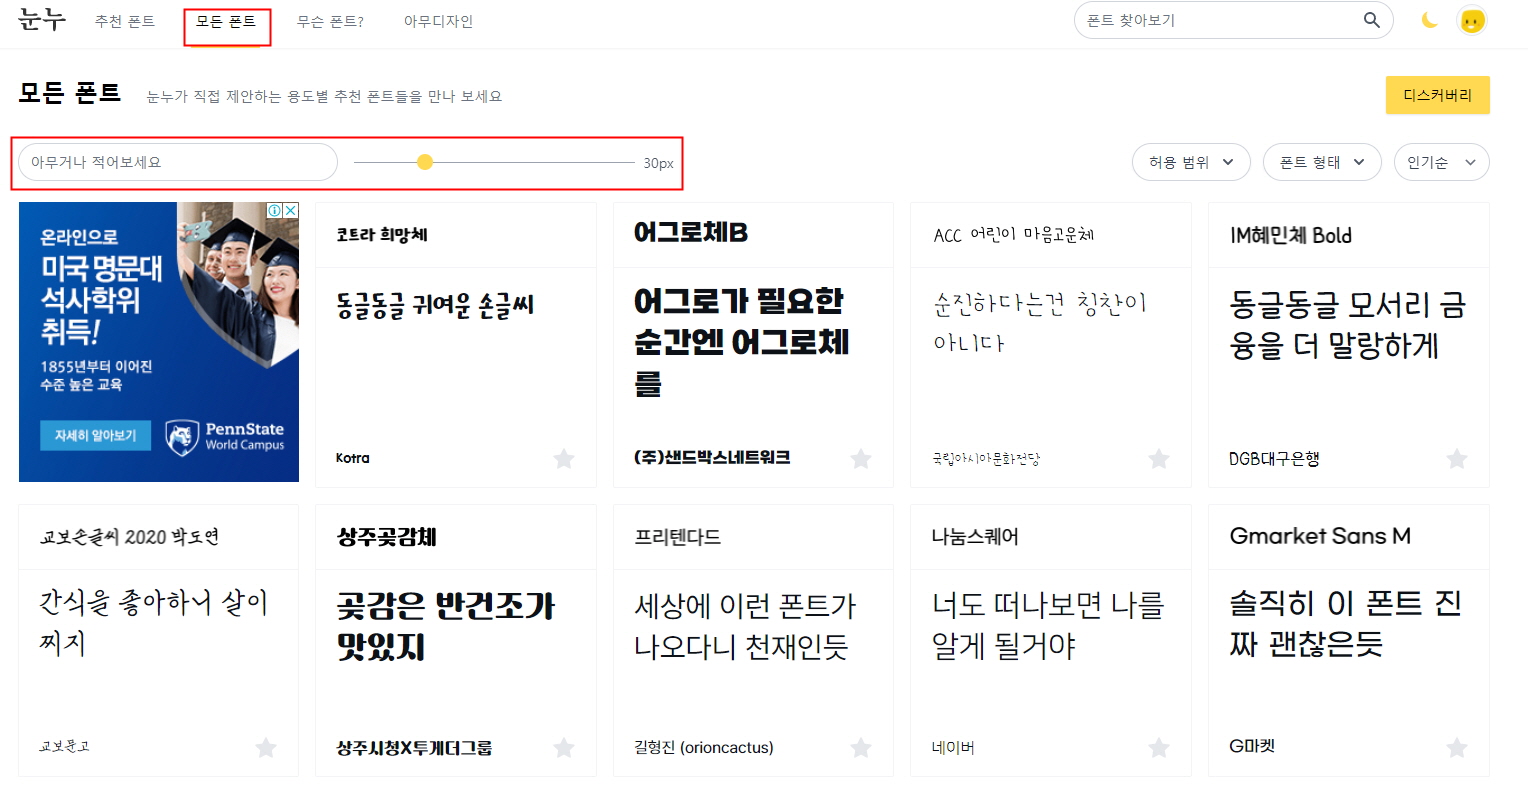
Task: Click the yellow 디스커버리 button
Action: [1438, 94]
